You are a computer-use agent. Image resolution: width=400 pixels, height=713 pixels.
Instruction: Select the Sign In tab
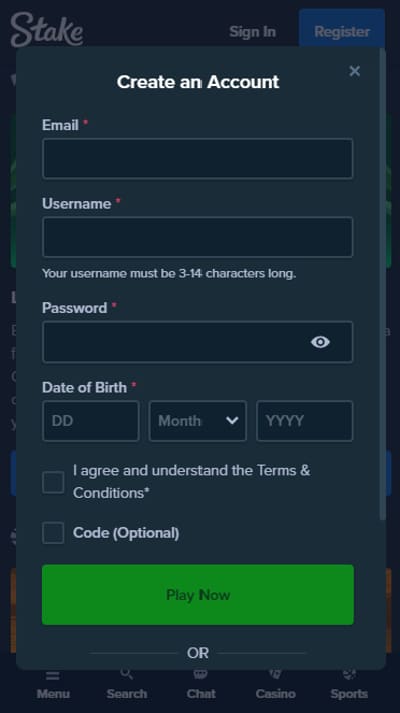click(x=252, y=32)
